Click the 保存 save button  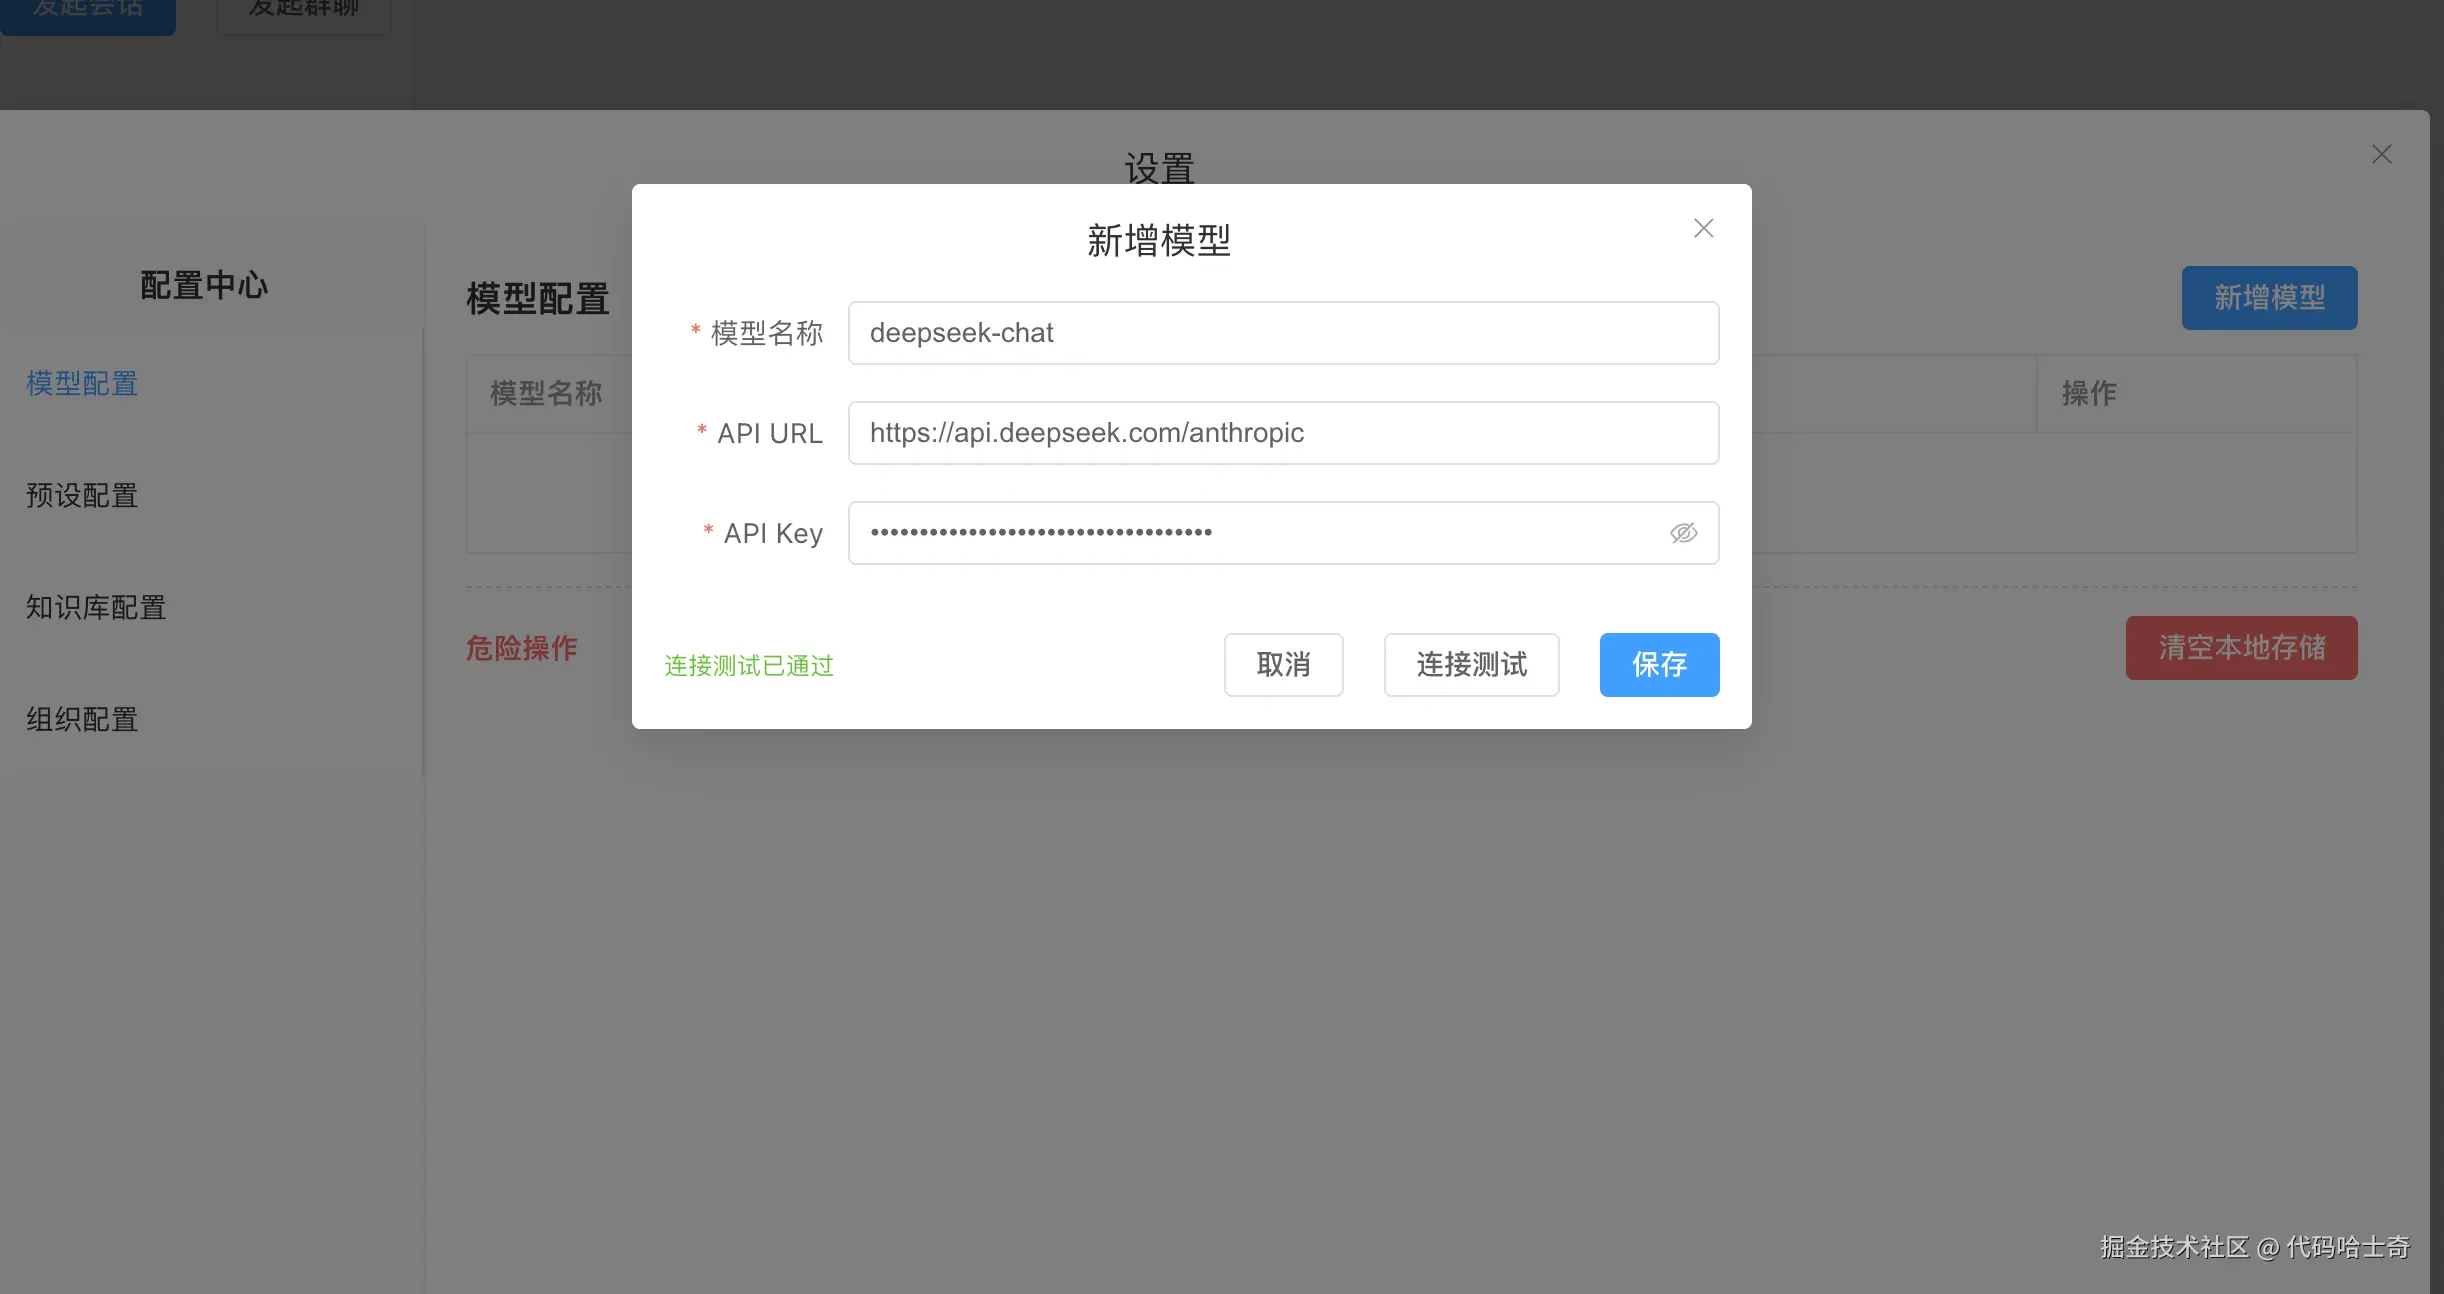pyautogui.click(x=1659, y=665)
